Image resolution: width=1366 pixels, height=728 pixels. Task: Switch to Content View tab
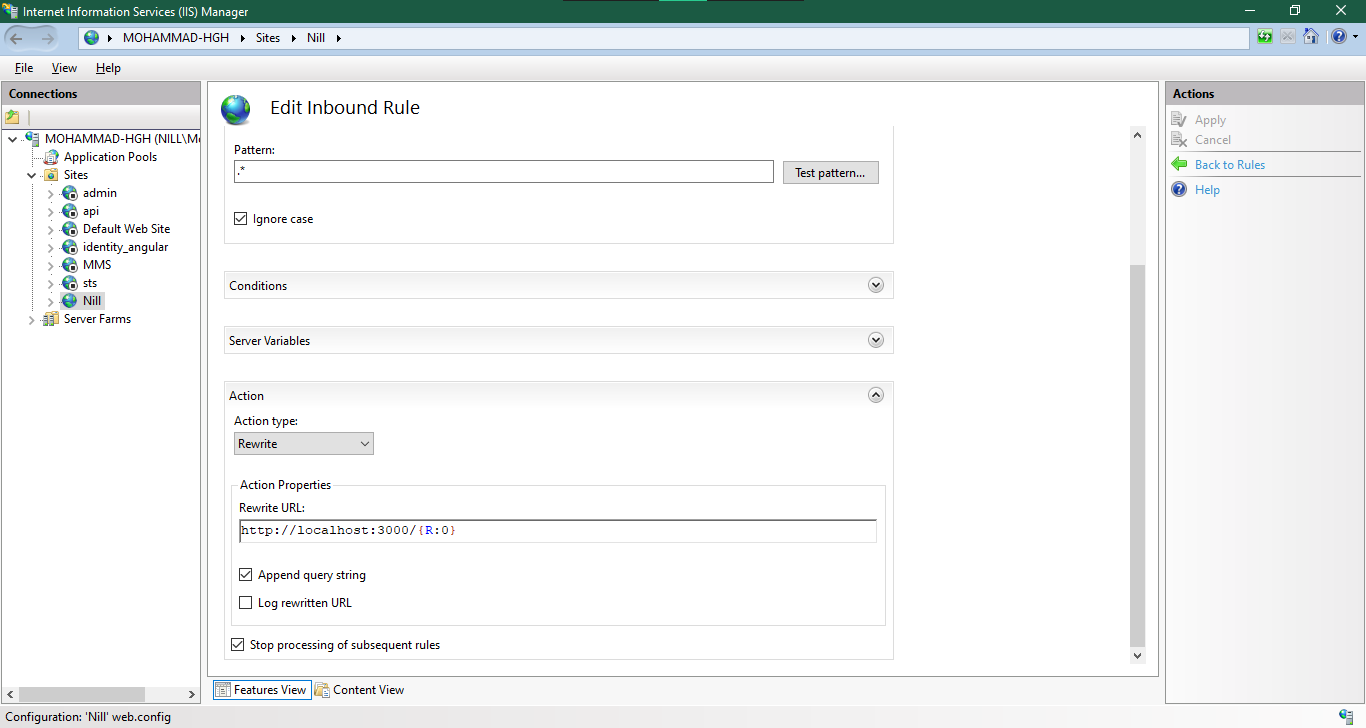tap(359, 690)
